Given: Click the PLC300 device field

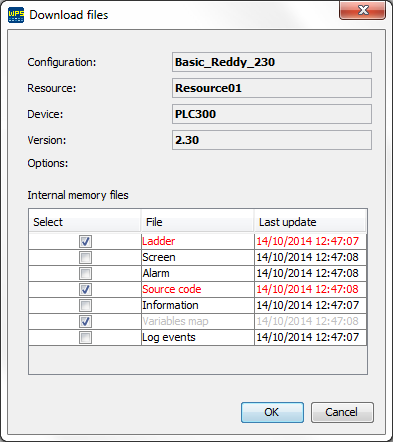Looking at the screenshot, I should (272, 114).
